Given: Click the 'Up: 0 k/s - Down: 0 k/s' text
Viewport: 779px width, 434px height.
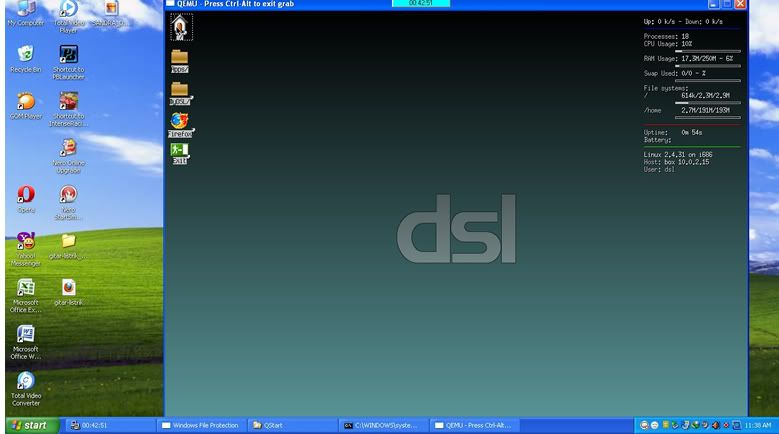Looking at the screenshot, I should (683, 21).
